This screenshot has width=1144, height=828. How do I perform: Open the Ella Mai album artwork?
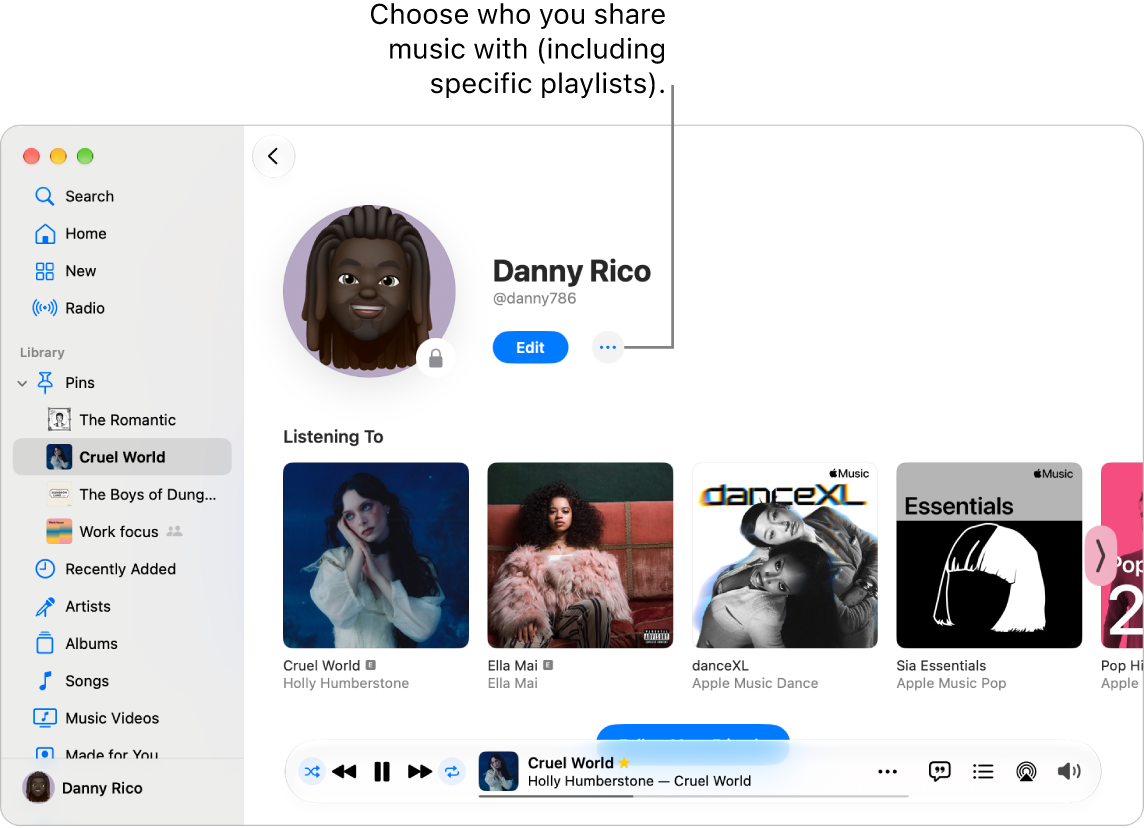580,555
